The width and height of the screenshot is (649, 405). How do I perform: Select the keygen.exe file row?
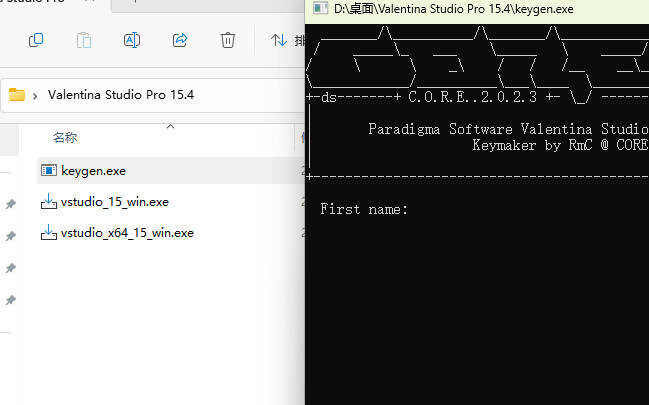click(93, 171)
